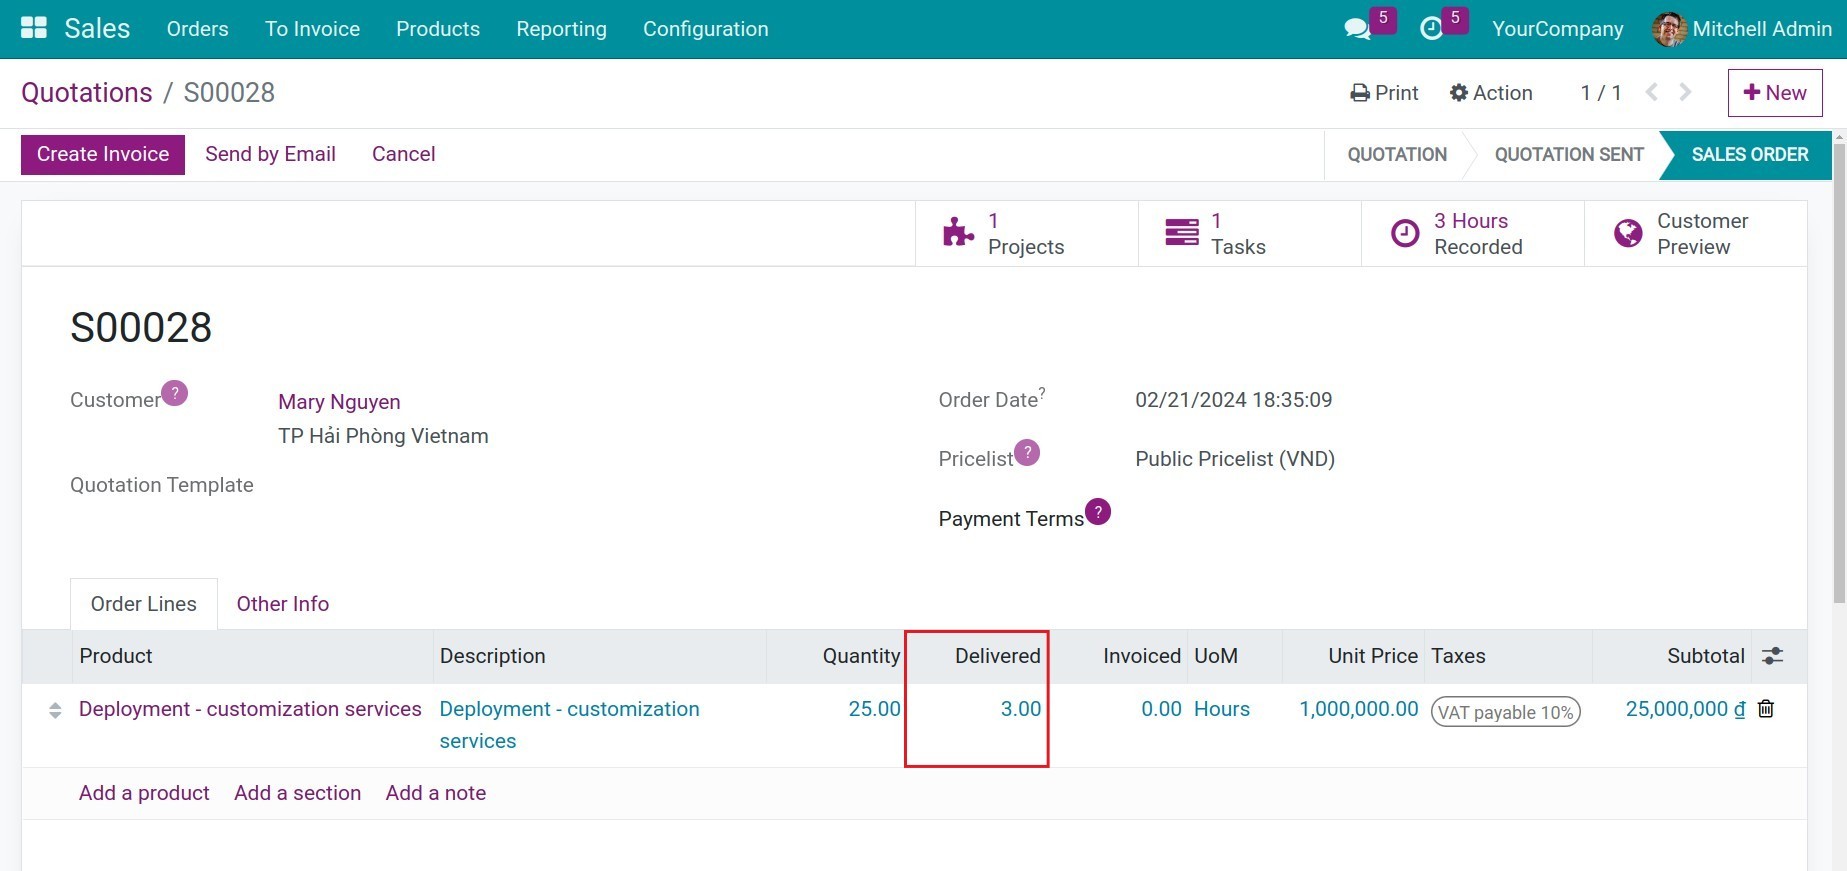Open the Reporting menu
The image size is (1847, 871).
coord(561,29)
